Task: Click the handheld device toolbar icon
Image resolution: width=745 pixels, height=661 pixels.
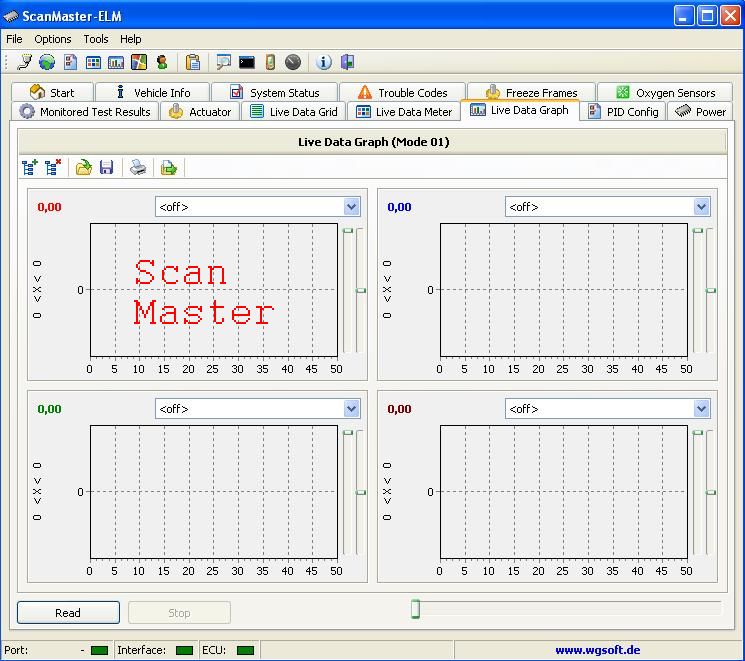Action: pyautogui.click(x=270, y=62)
